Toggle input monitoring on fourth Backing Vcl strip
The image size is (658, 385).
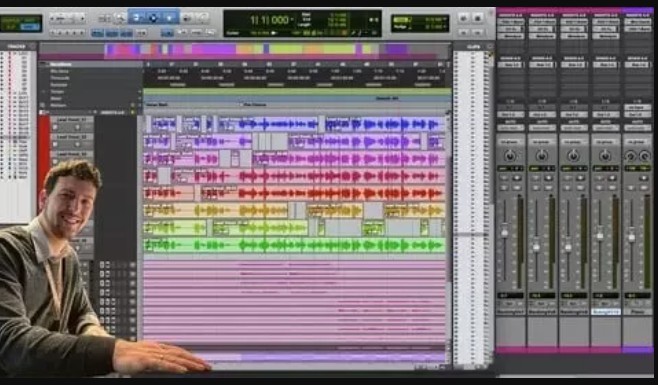pyautogui.click(x=599, y=178)
